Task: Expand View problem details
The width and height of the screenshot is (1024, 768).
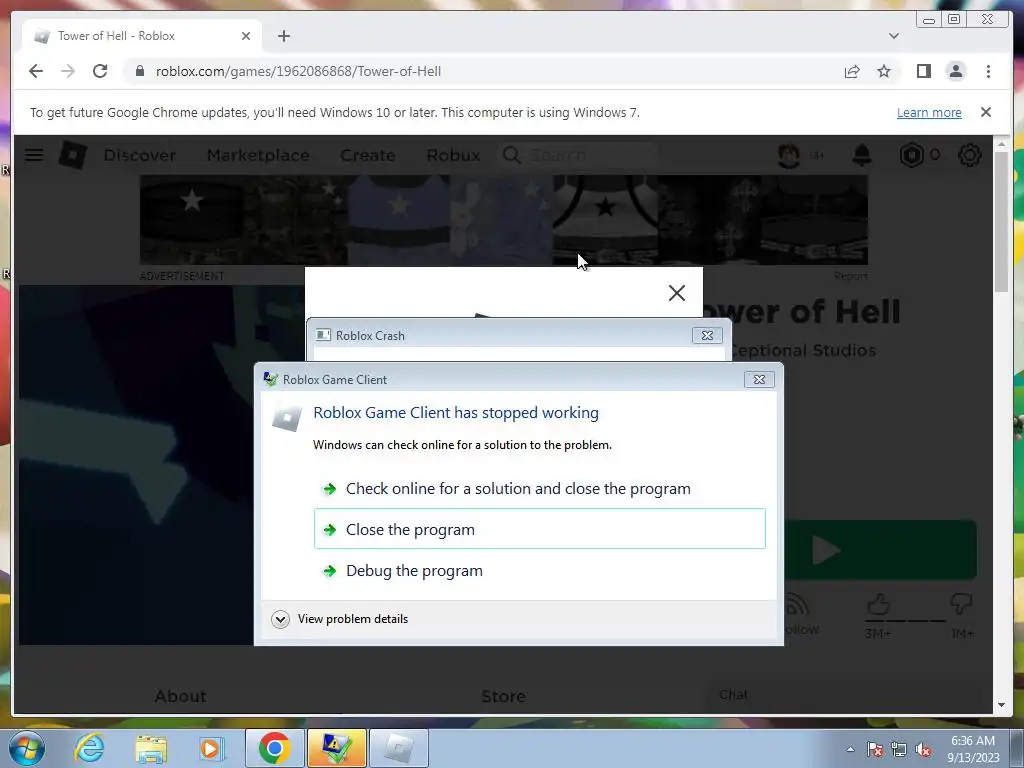Action: tap(340, 618)
